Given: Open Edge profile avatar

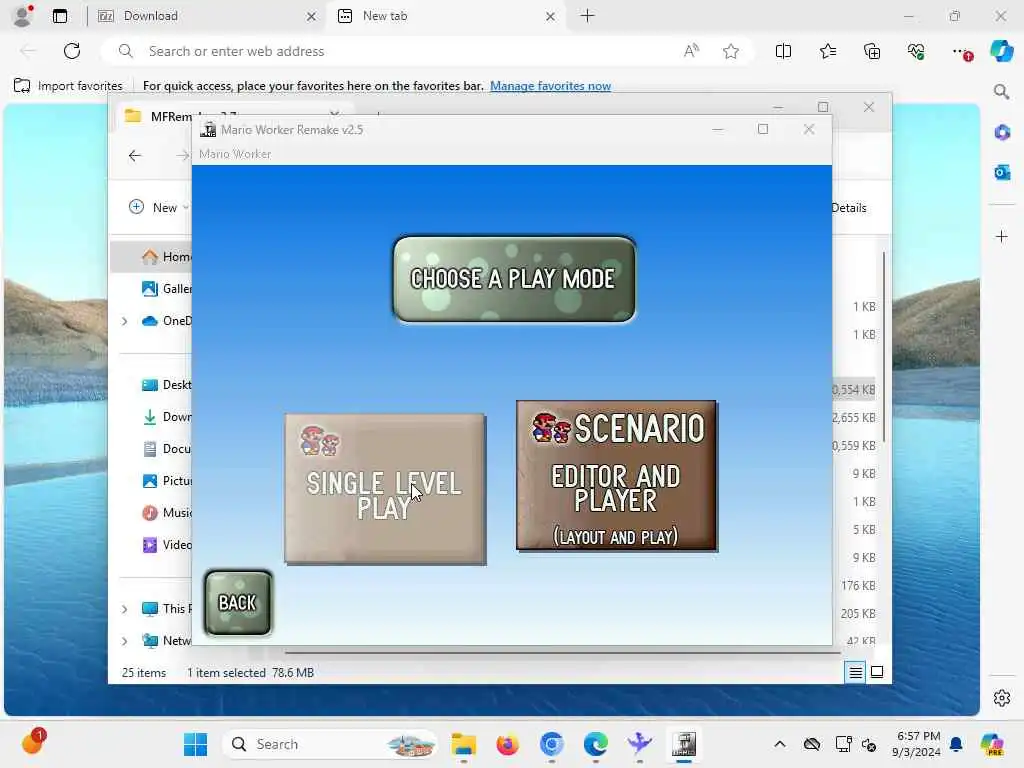Looking at the screenshot, I should coord(23,16).
